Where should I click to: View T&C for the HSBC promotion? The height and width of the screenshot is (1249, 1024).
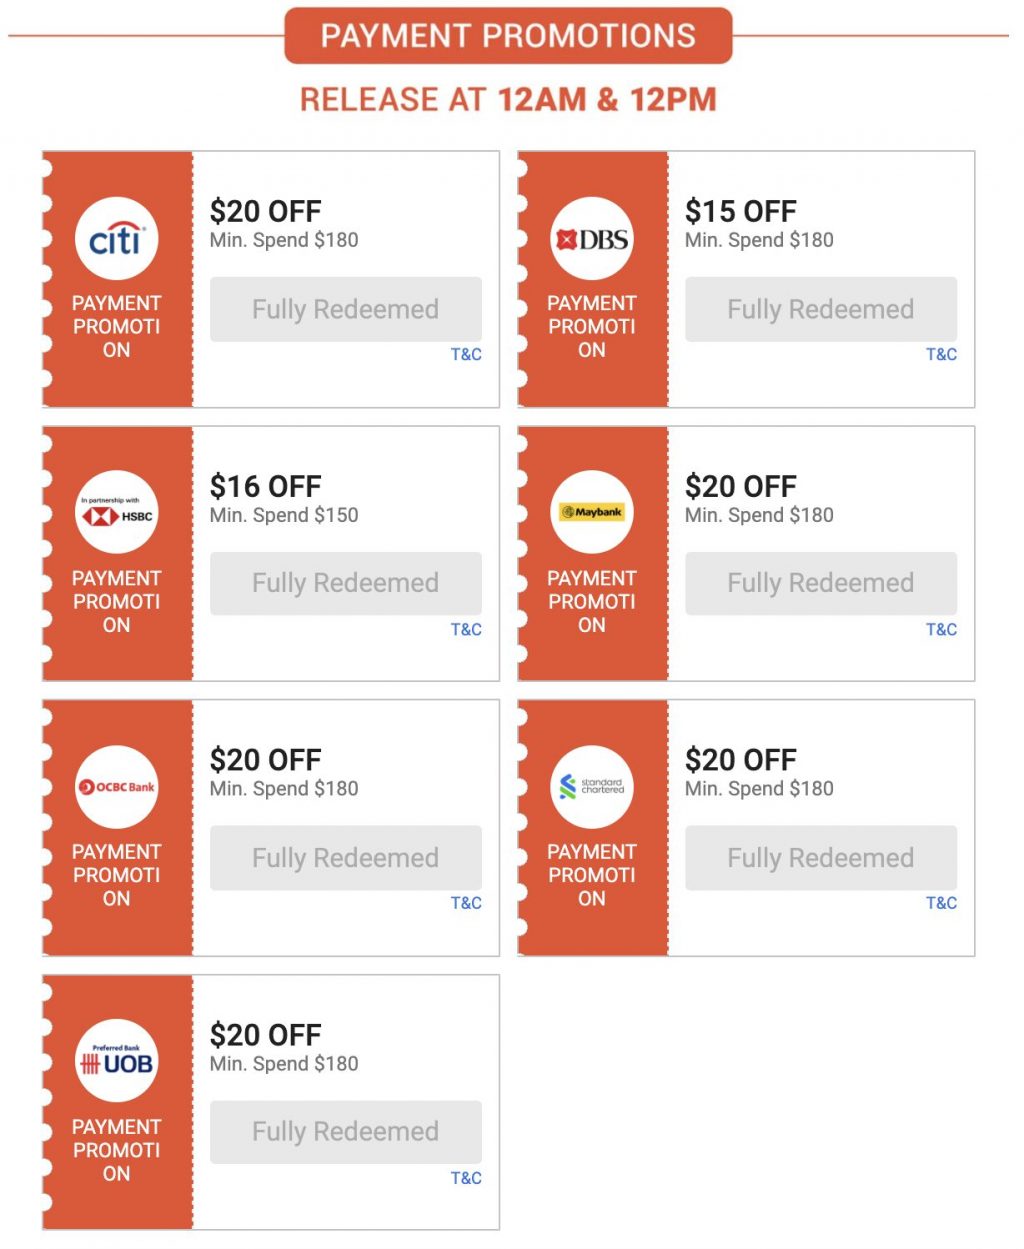click(x=466, y=629)
